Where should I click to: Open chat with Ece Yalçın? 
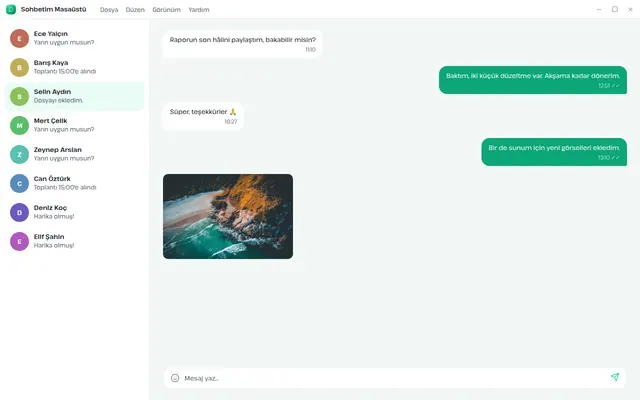tap(74, 38)
